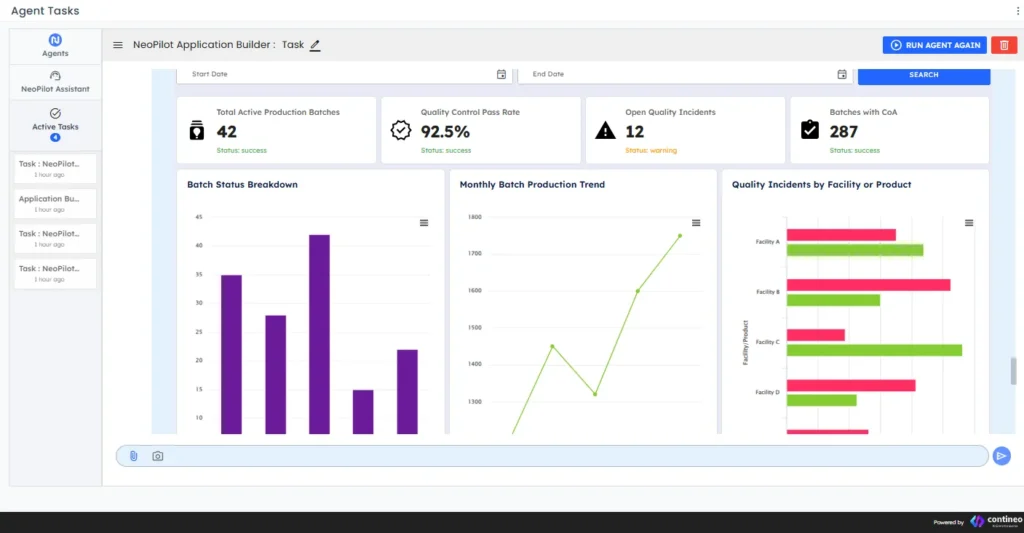Open the three-dot menu beside Agent Tasks
This screenshot has height=533, width=1024.
pyautogui.click(x=1017, y=10)
